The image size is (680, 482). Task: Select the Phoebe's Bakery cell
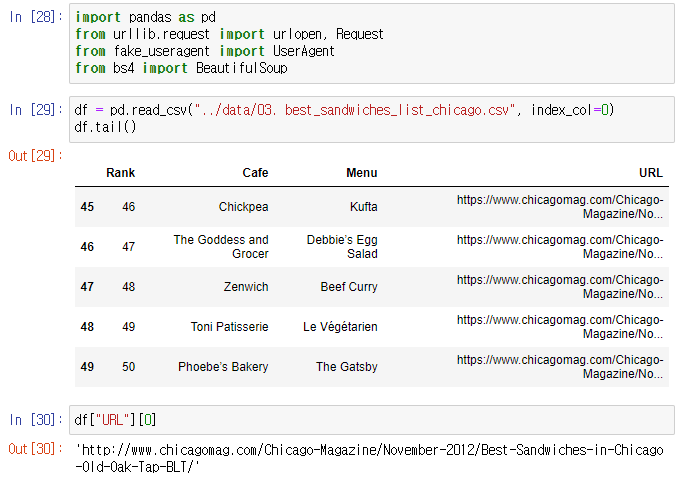[223, 367]
